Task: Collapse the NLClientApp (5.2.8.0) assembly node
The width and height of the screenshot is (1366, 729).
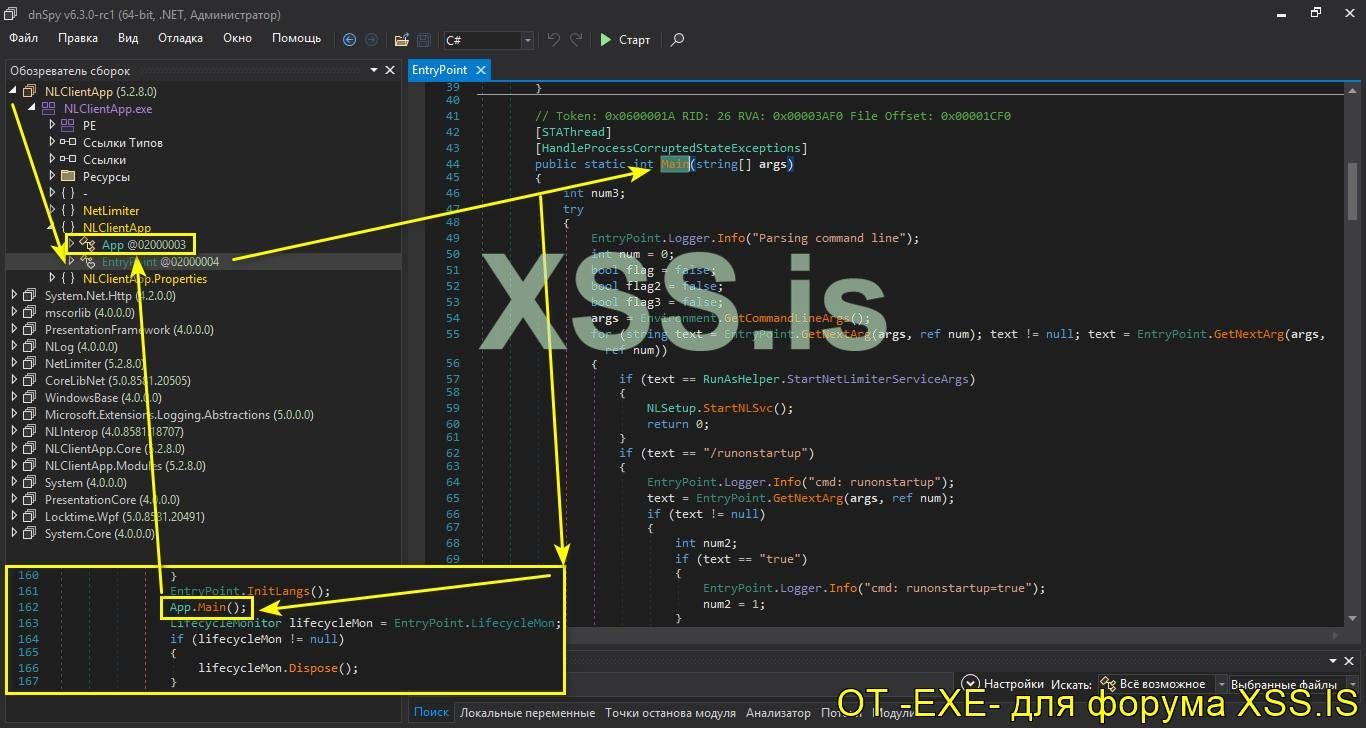Action: [x=13, y=91]
